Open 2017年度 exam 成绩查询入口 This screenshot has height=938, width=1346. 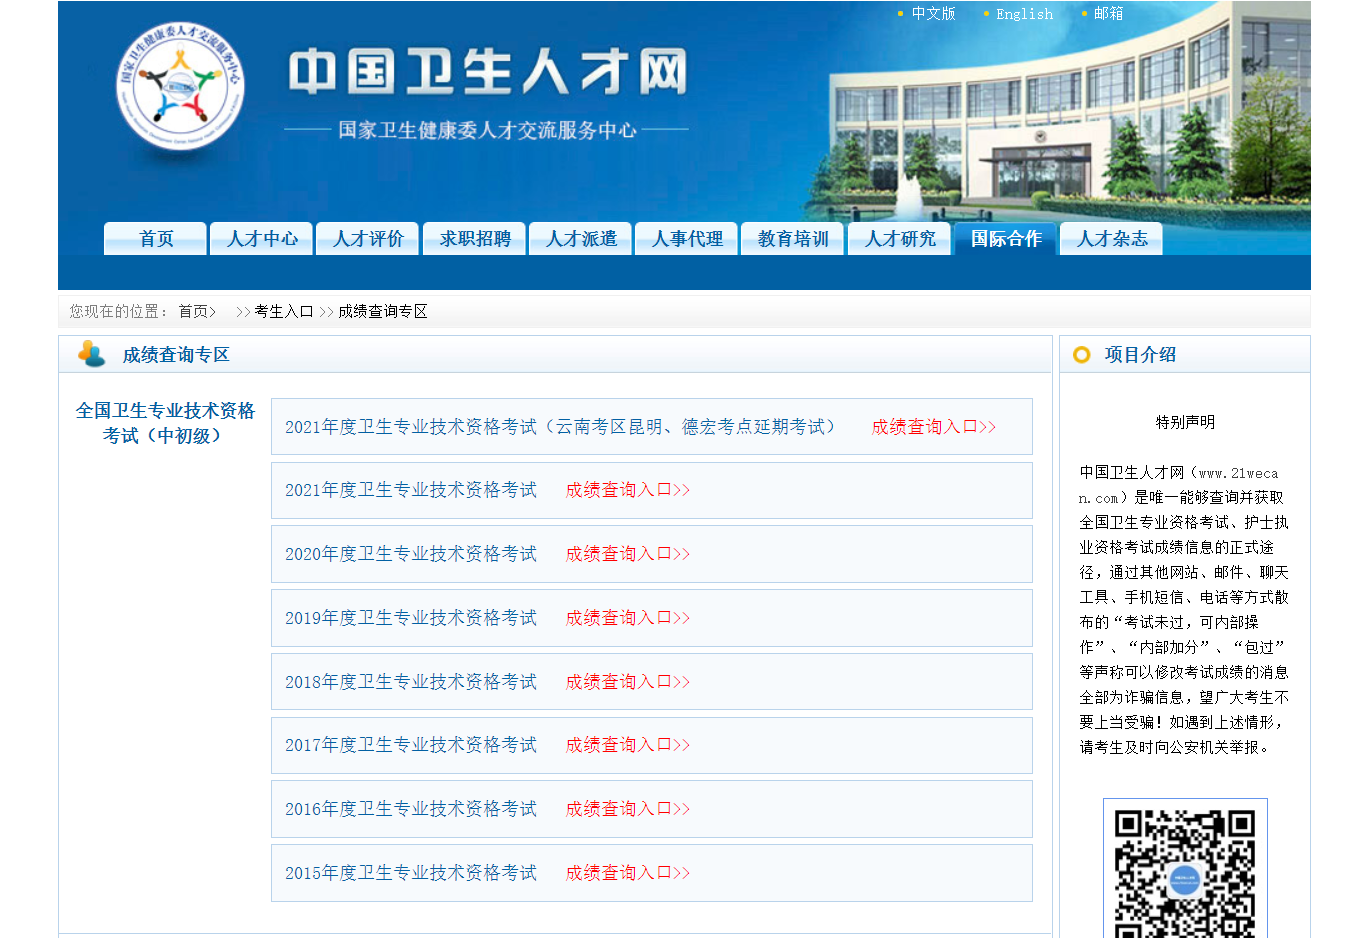click(628, 745)
